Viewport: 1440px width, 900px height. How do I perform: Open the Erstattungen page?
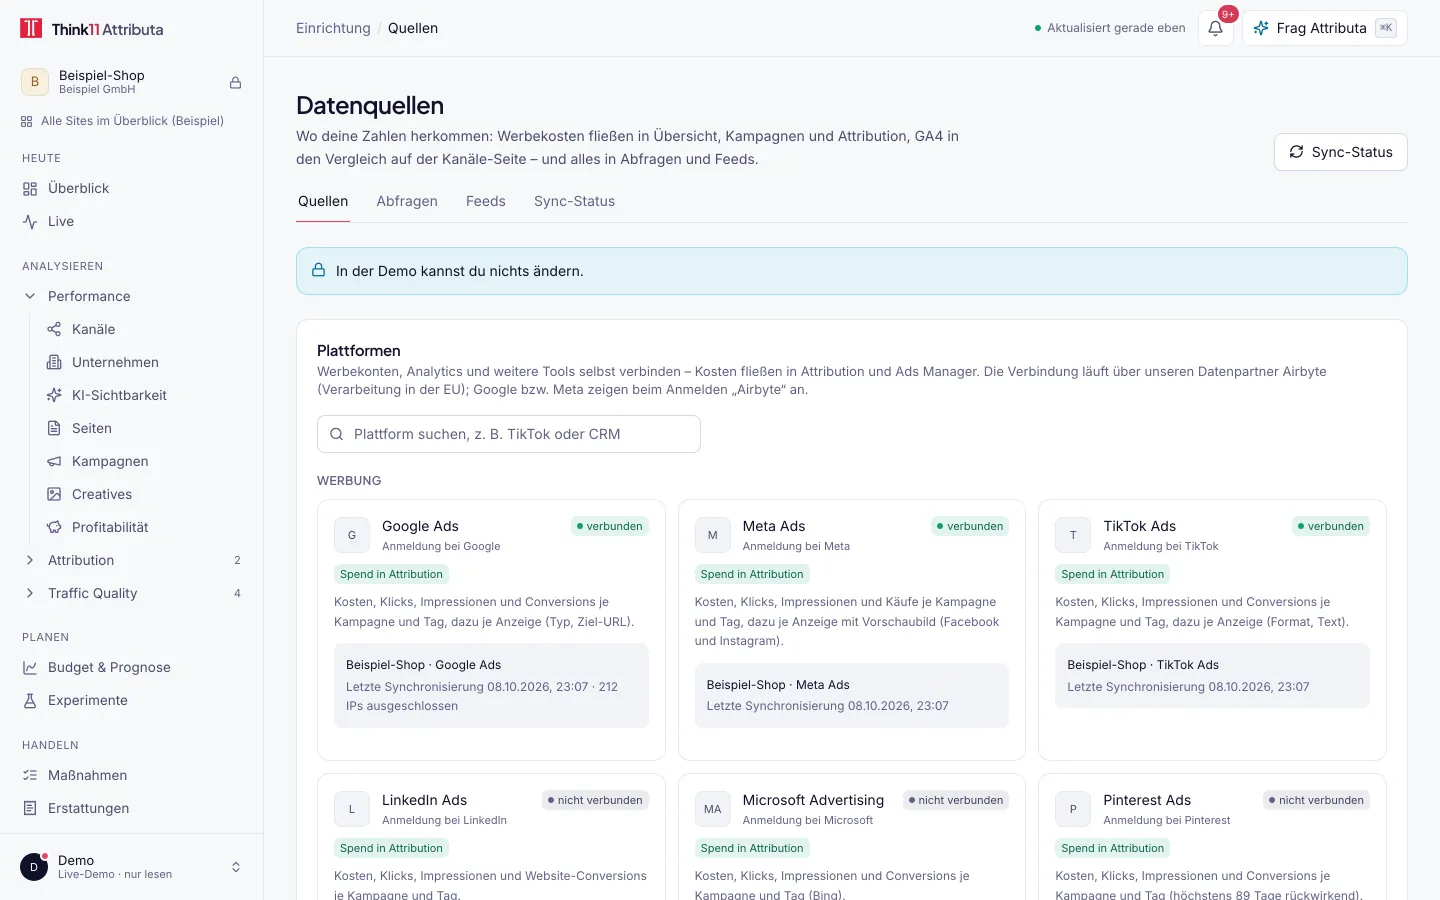(131, 808)
